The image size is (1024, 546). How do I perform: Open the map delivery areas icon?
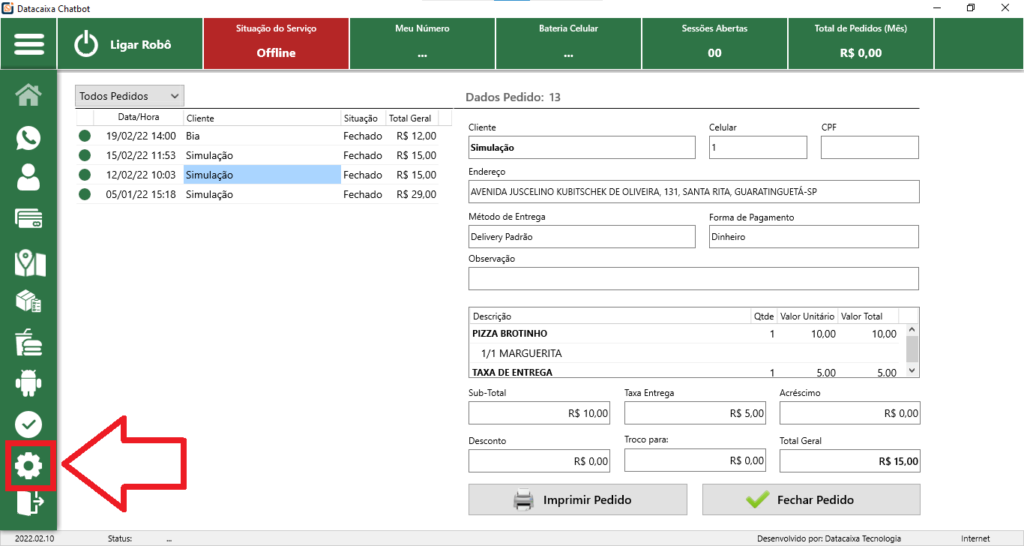point(29,262)
